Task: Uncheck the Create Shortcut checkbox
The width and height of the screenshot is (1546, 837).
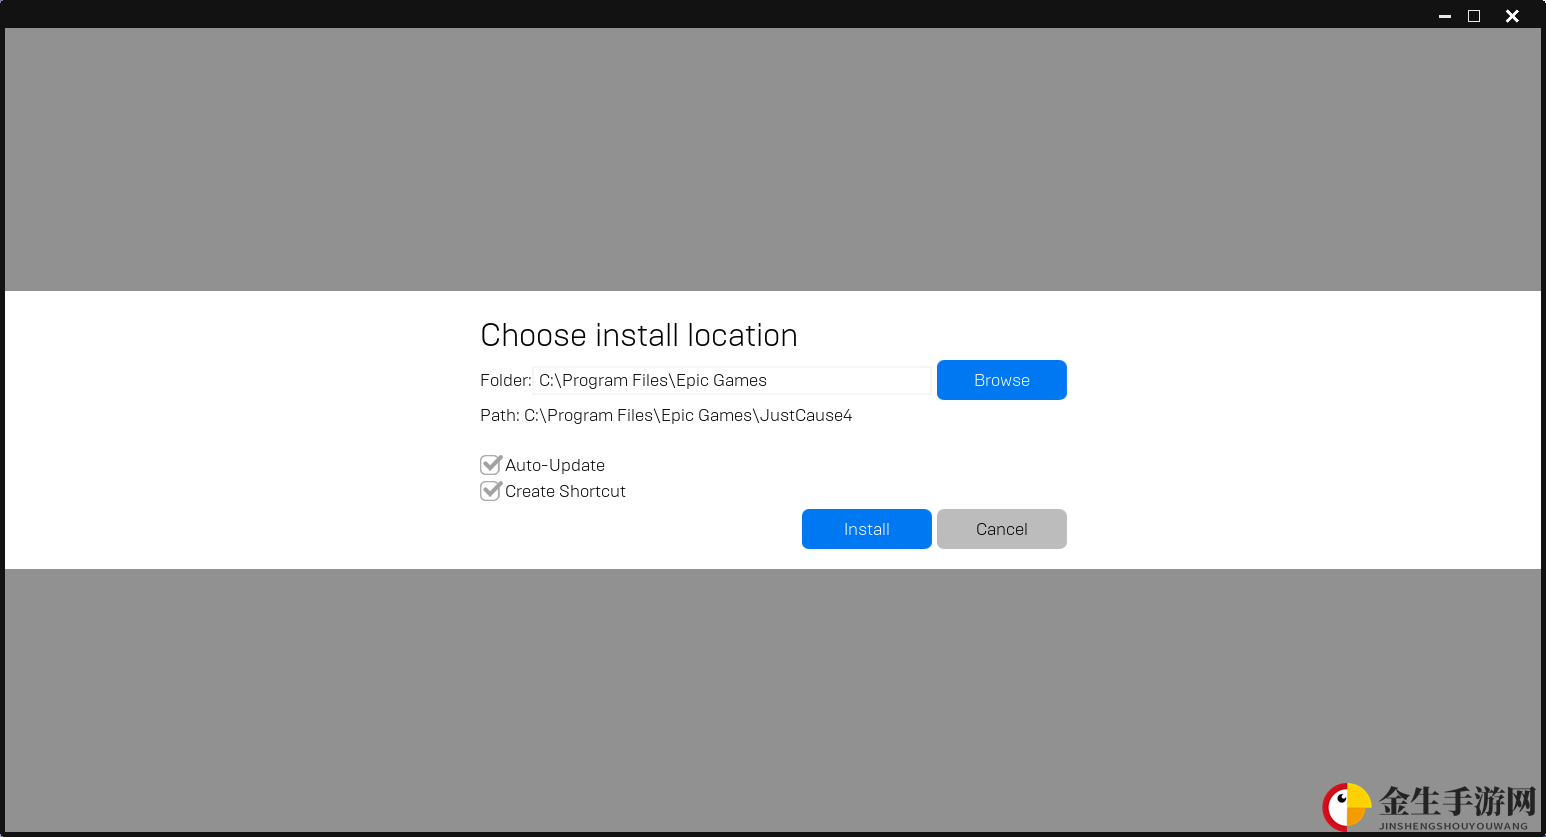Action: [x=490, y=491]
